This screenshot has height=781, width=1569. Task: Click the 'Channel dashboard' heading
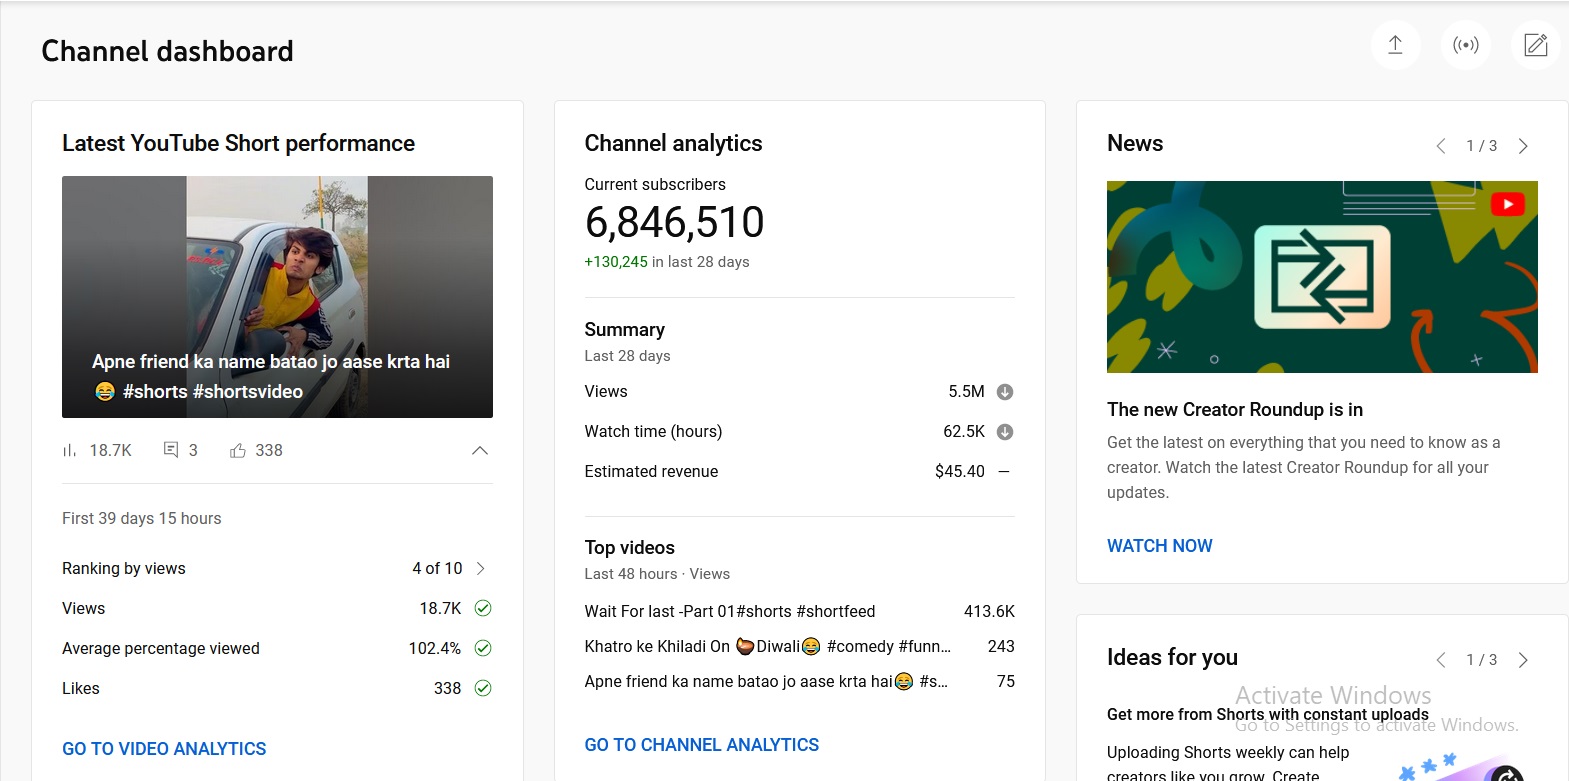(x=167, y=51)
